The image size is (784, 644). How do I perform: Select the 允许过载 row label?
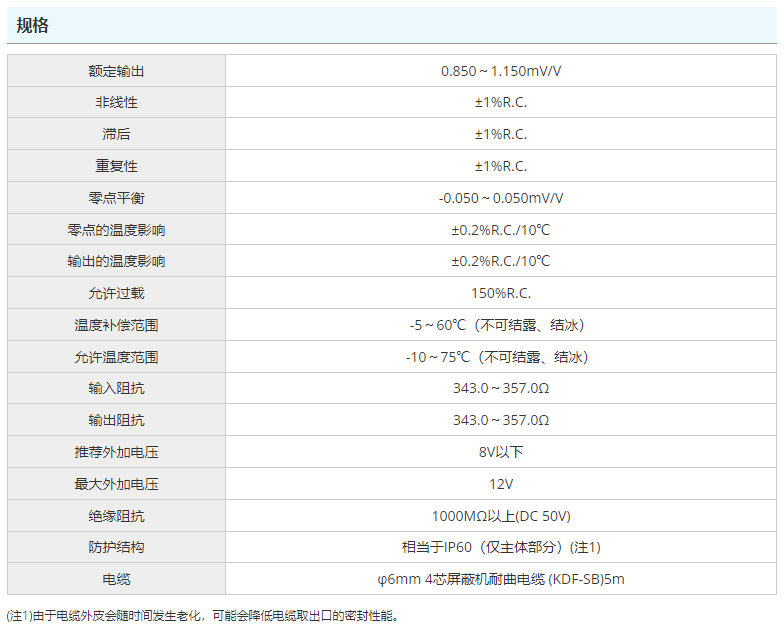pos(116,293)
